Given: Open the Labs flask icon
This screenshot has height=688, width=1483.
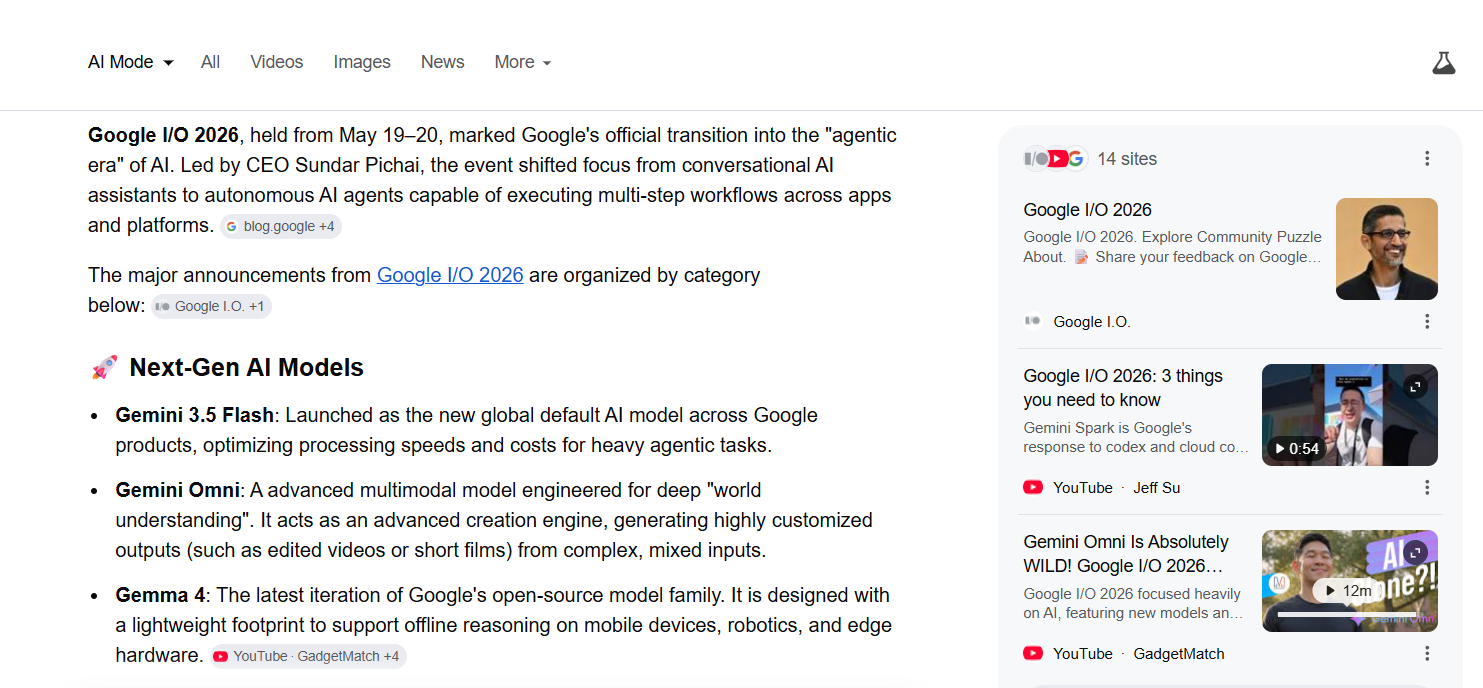Looking at the screenshot, I should [1443, 62].
